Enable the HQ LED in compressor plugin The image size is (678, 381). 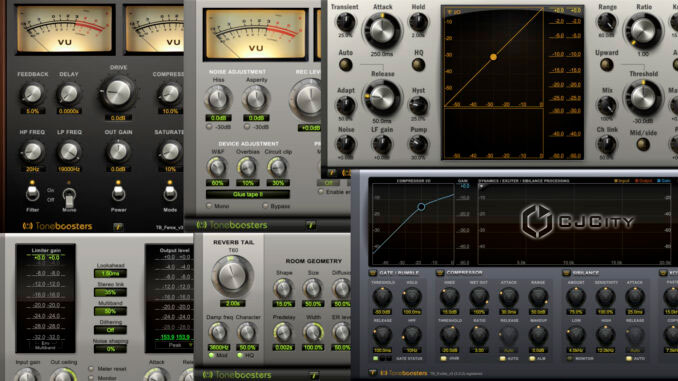click(418, 65)
